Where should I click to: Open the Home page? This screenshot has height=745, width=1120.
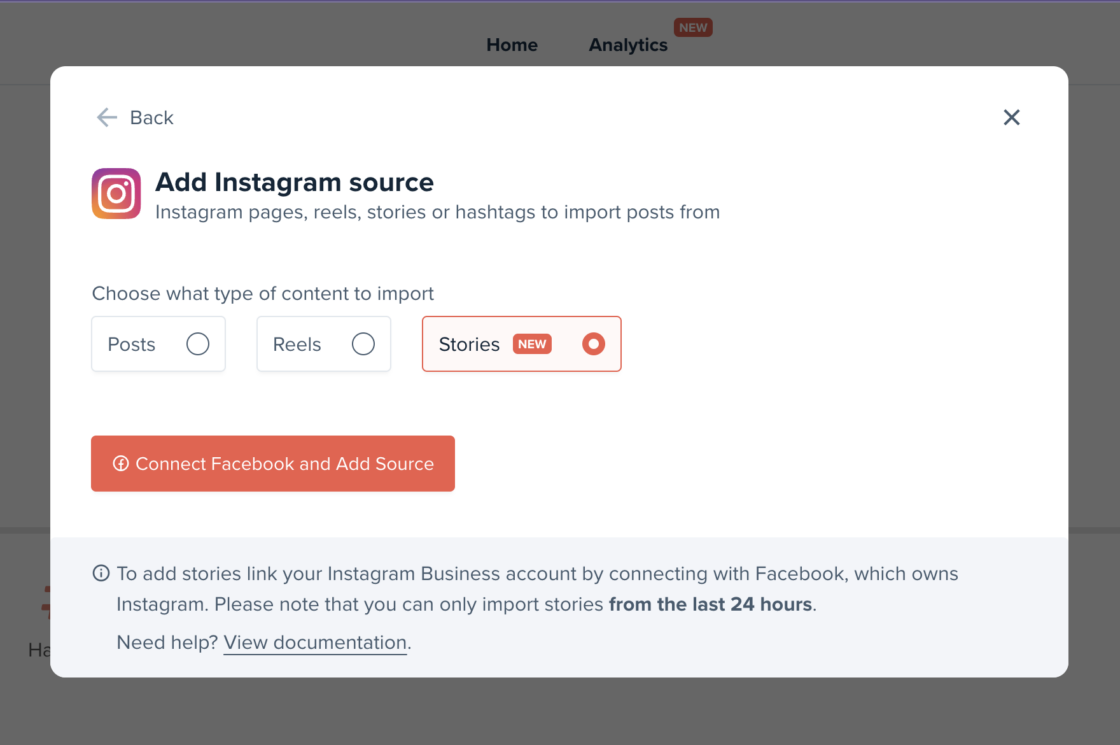coord(511,45)
